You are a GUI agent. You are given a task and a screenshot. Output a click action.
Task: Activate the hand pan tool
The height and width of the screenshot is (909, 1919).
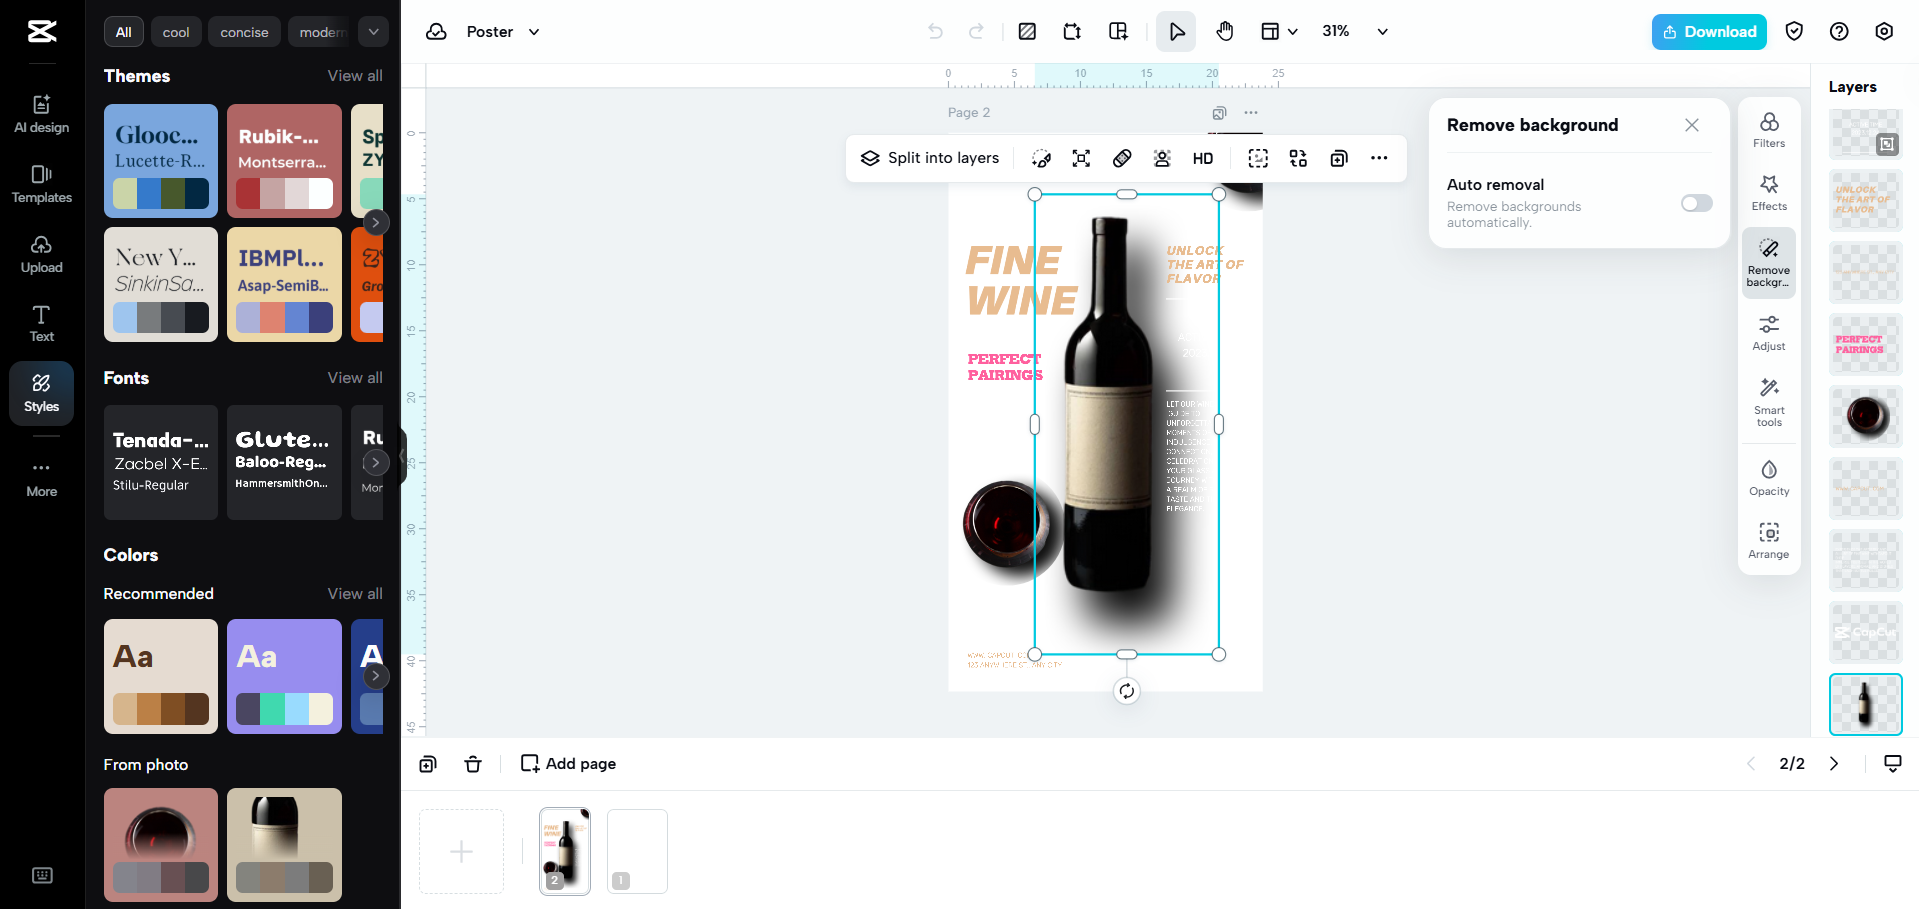click(1224, 31)
